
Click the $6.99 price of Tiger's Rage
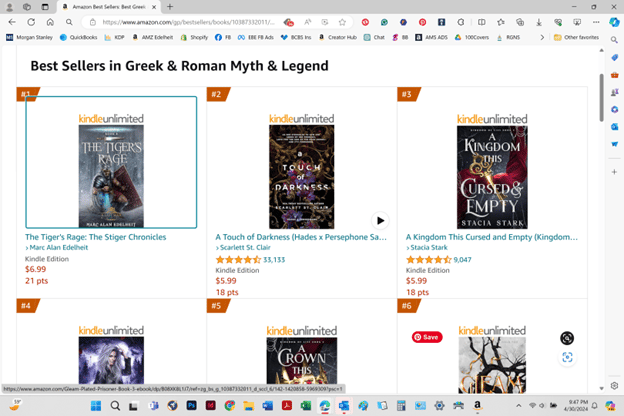tap(35, 269)
